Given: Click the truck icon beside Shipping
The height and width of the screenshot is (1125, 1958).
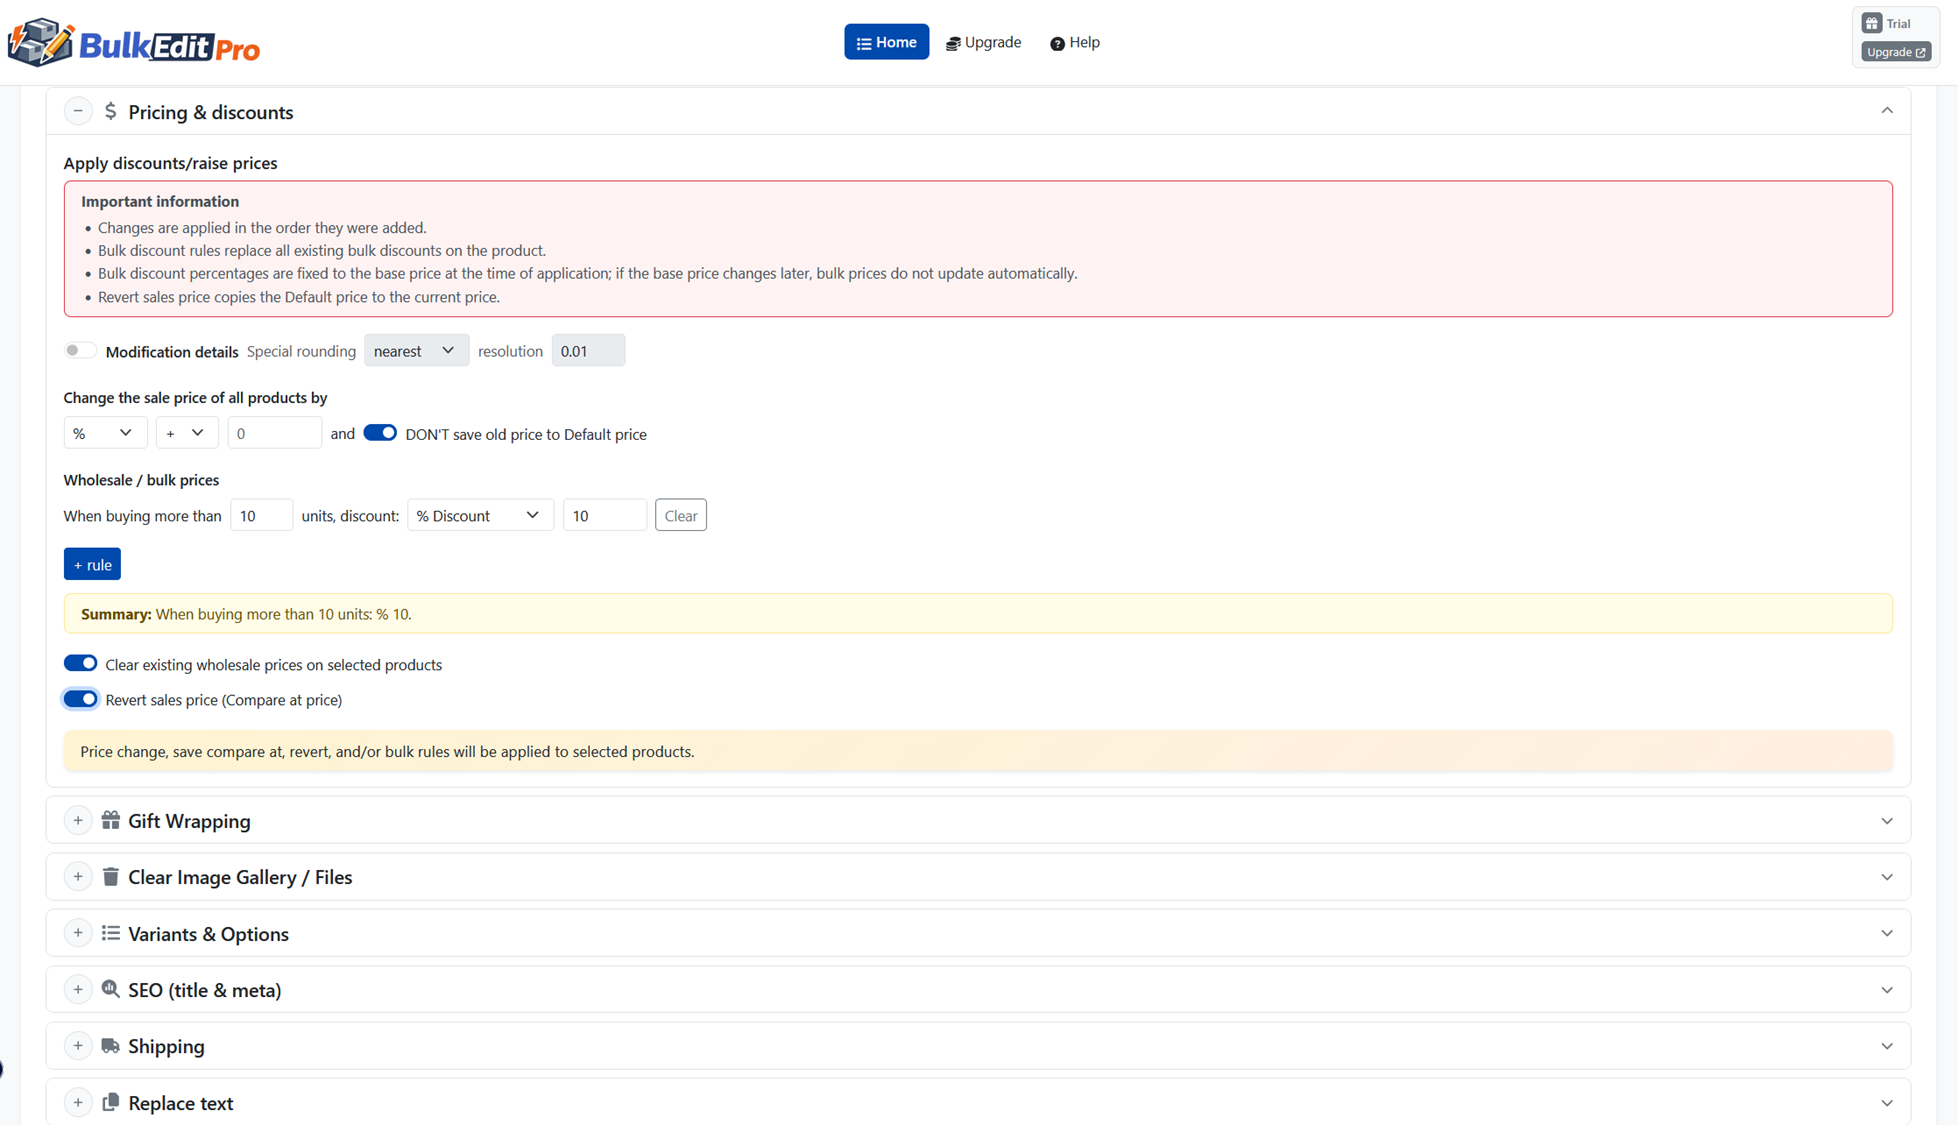Looking at the screenshot, I should 111,1045.
